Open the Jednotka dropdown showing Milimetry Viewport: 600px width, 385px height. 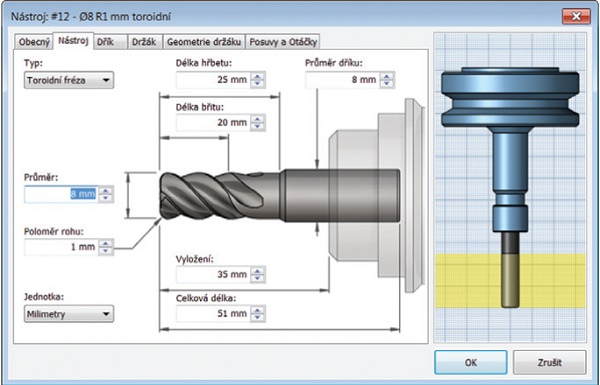point(69,314)
